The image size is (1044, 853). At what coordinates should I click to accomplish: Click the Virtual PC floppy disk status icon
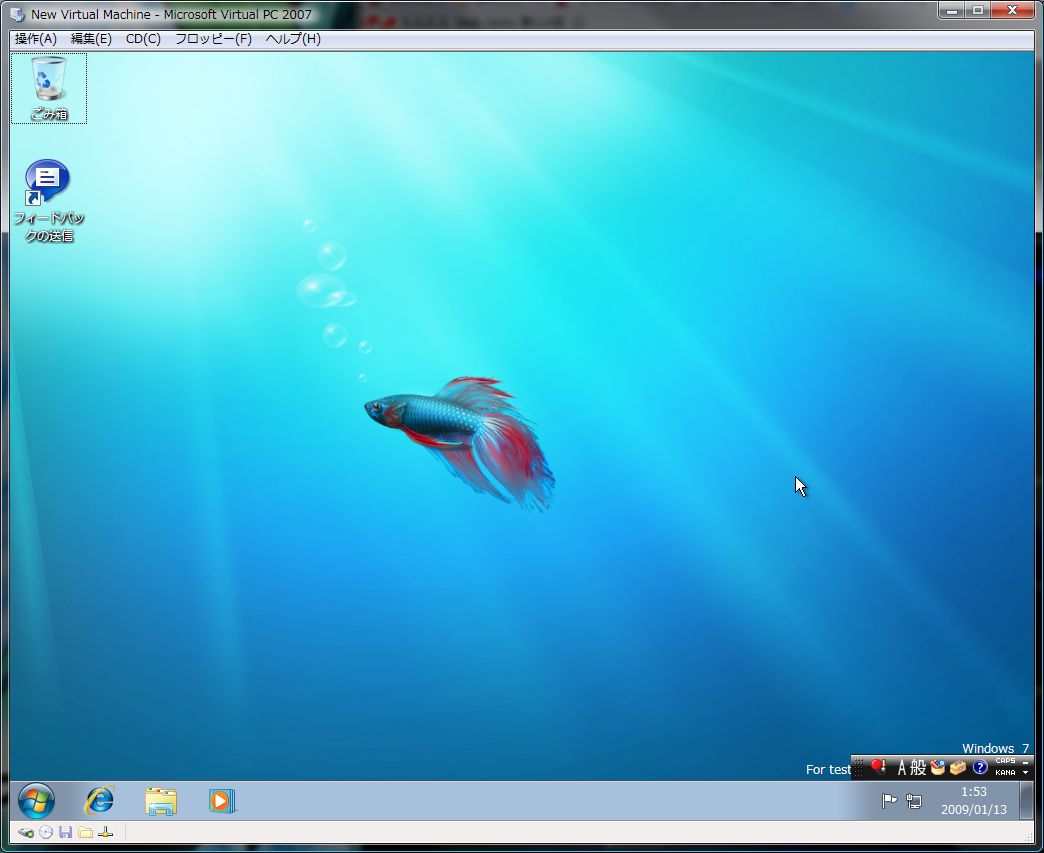tap(65, 832)
